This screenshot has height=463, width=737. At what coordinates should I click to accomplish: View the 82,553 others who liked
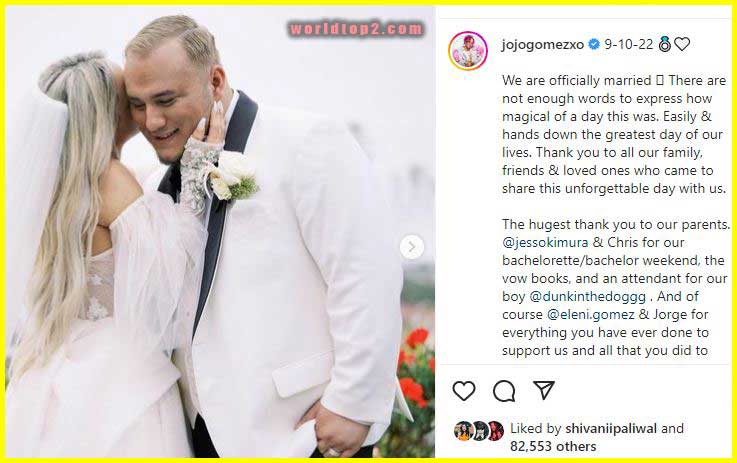[553, 446]
